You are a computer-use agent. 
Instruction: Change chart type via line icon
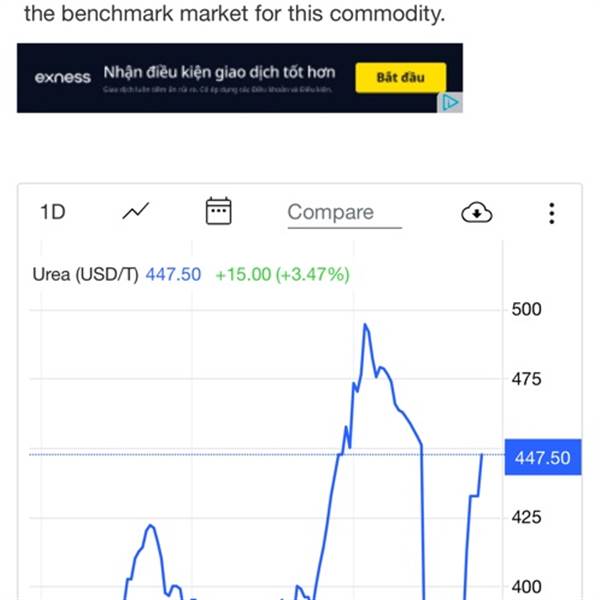tap(135, 211)
